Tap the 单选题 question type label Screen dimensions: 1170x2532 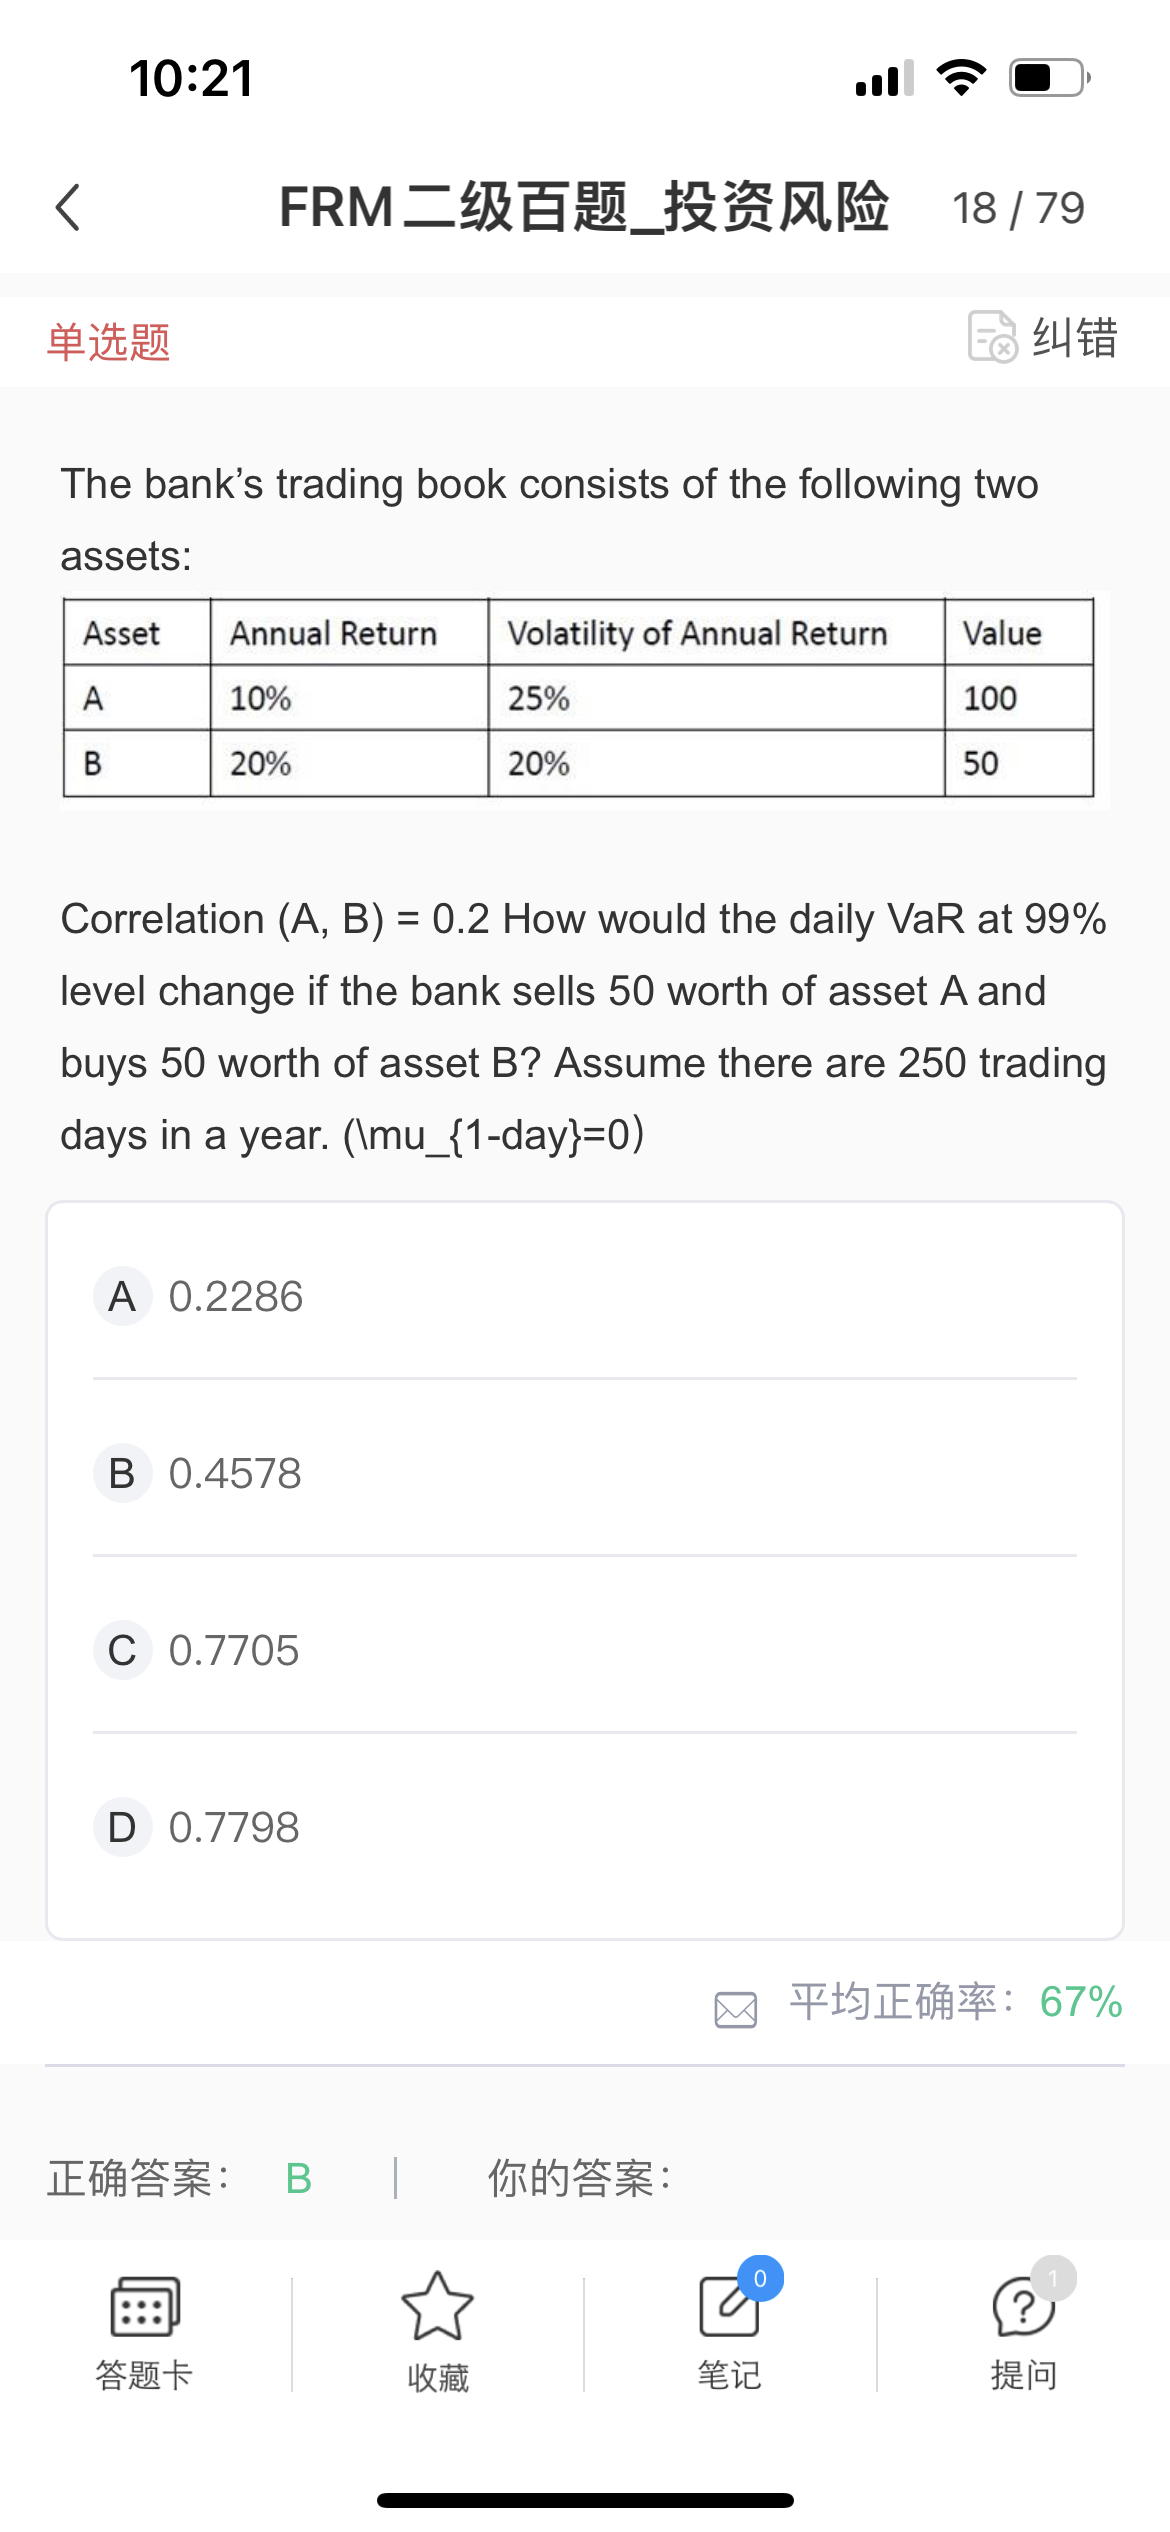click(x=108, y=342)
